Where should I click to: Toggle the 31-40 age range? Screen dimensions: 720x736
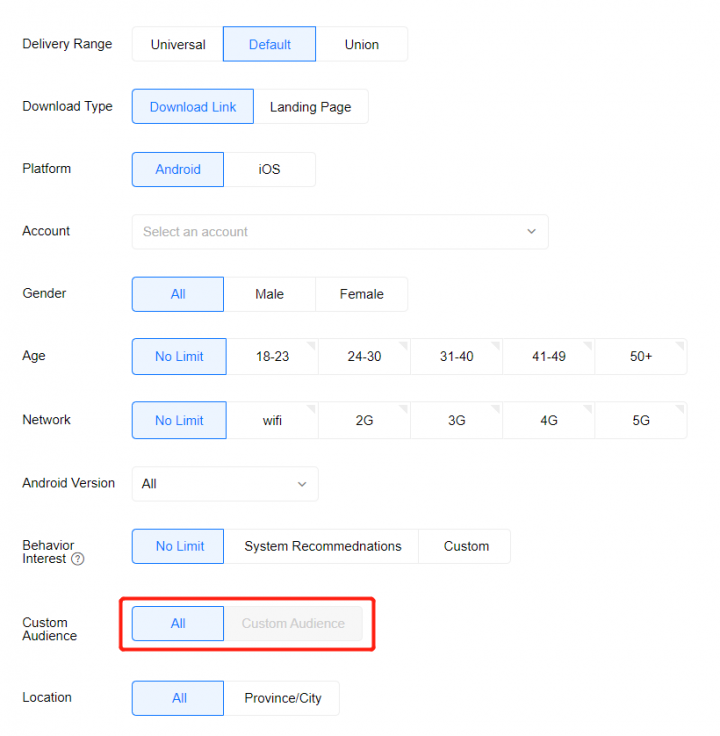456,357
